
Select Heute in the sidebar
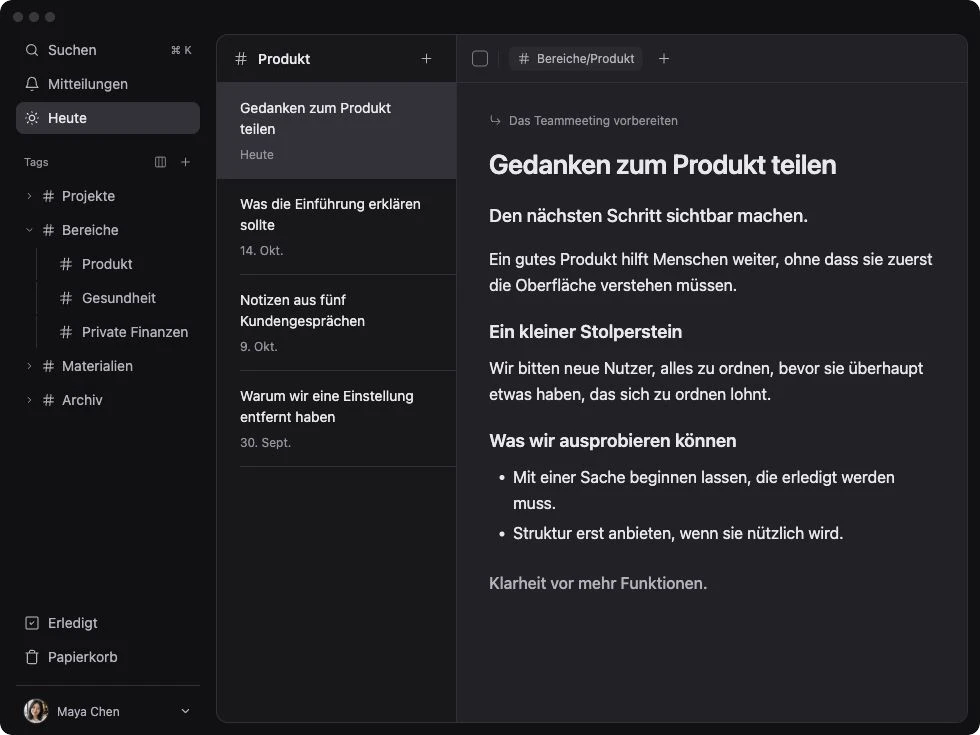pos(108,118)
